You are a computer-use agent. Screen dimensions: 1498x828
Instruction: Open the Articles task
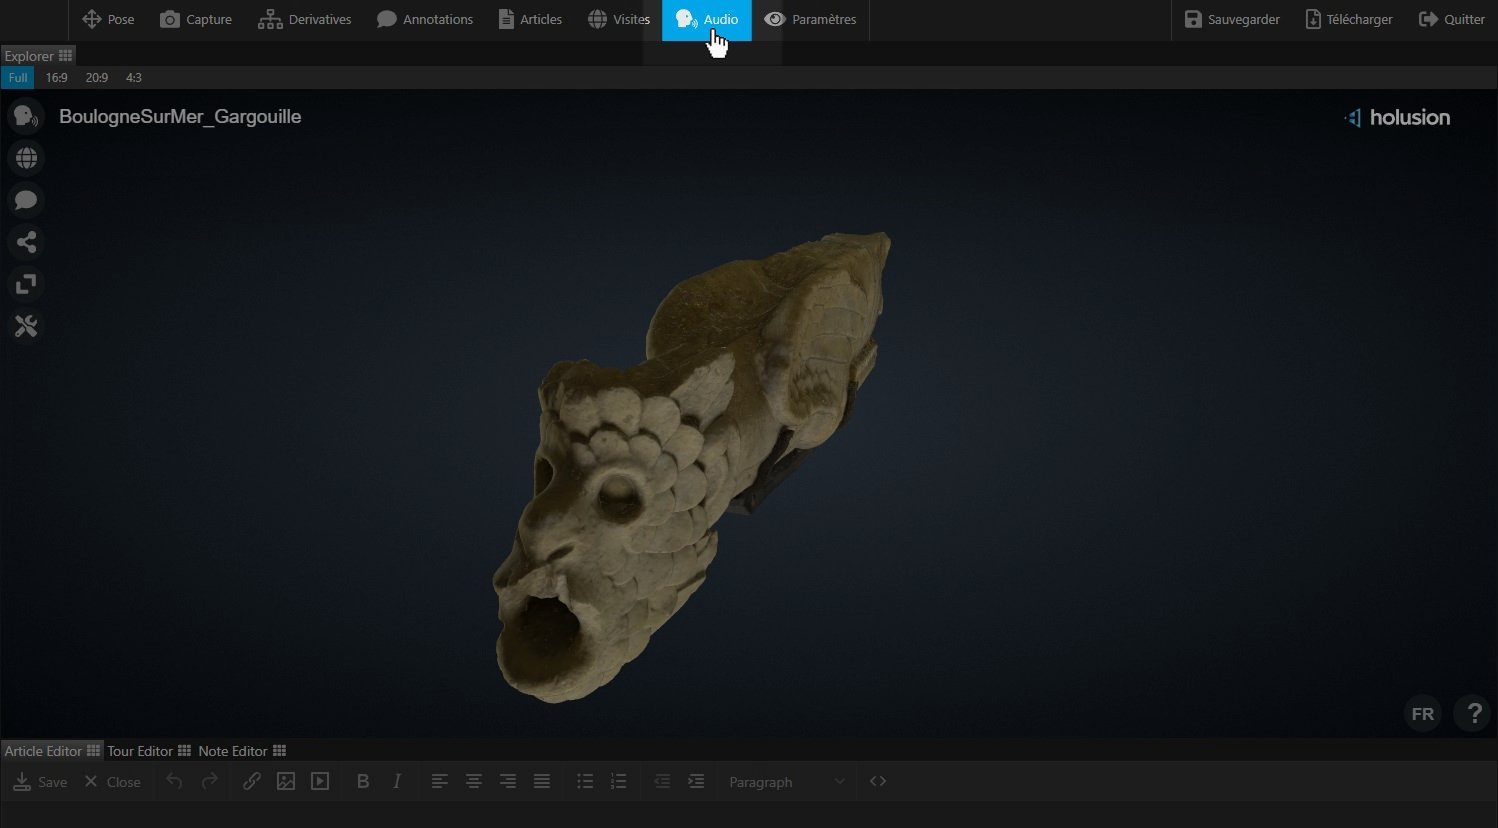click(x=530, y=19)
